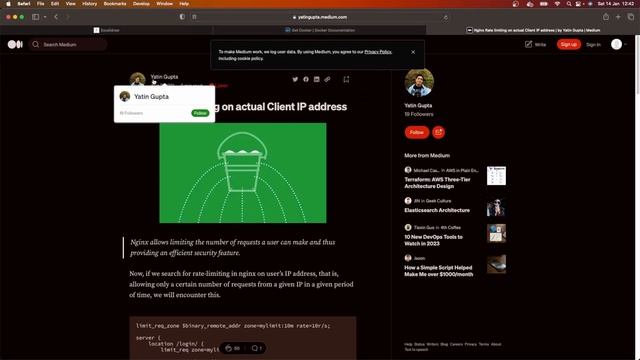Click Safari privacy shield icon
The height and width of the screenshot is (360, 640).
click(x=182, y=17)
